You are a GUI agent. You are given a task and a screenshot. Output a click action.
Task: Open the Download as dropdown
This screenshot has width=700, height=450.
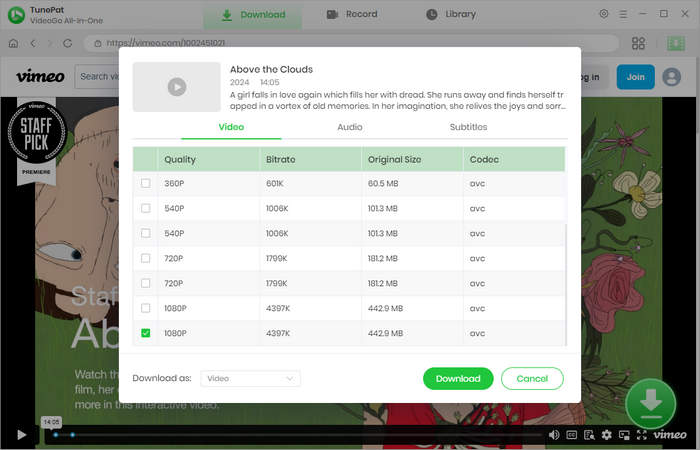(250, 379)
